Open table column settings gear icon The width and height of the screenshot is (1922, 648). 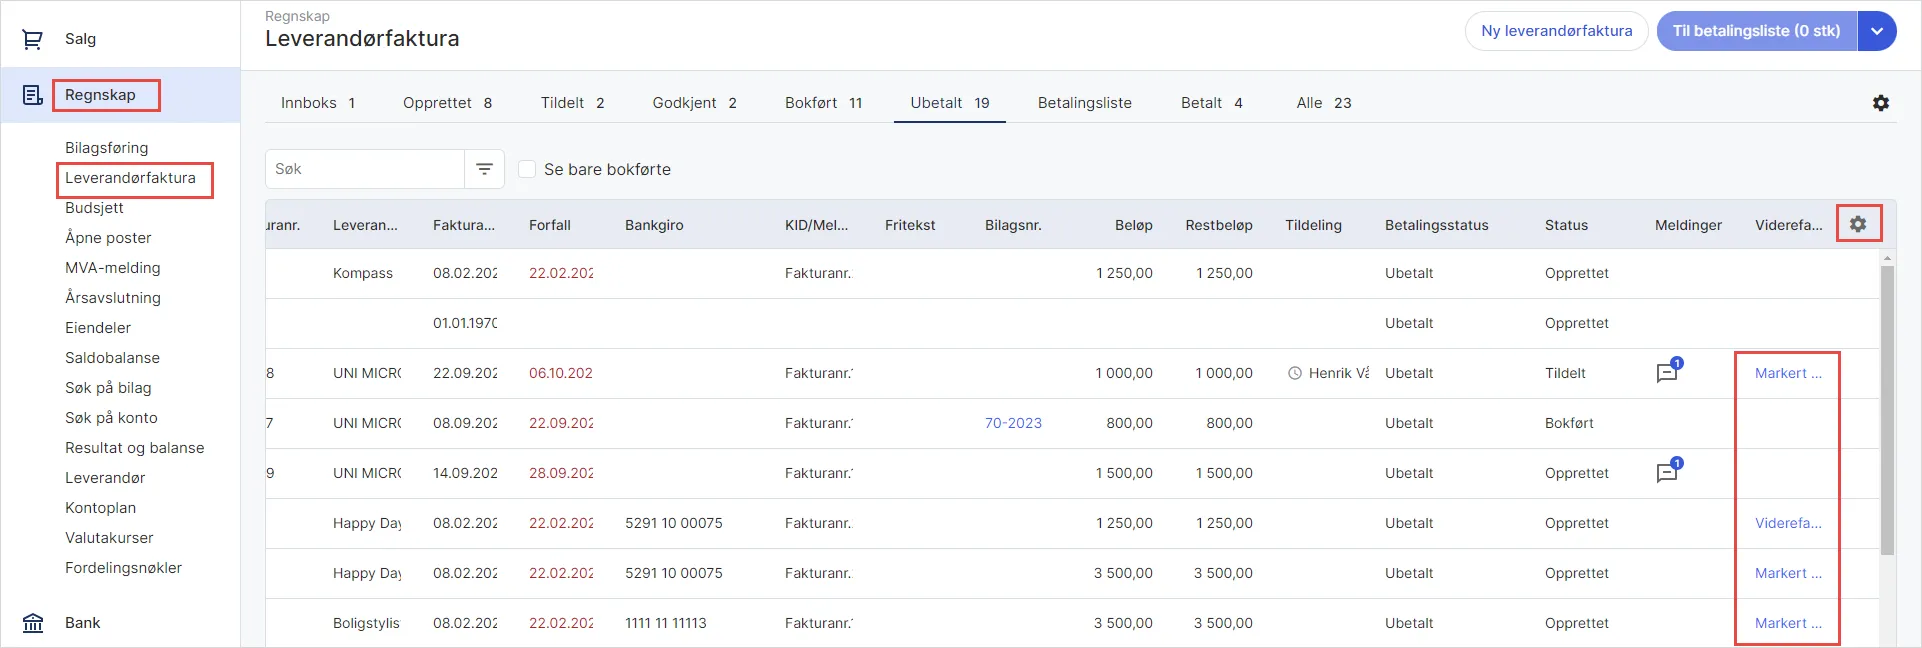click(x=1858, y=224)
